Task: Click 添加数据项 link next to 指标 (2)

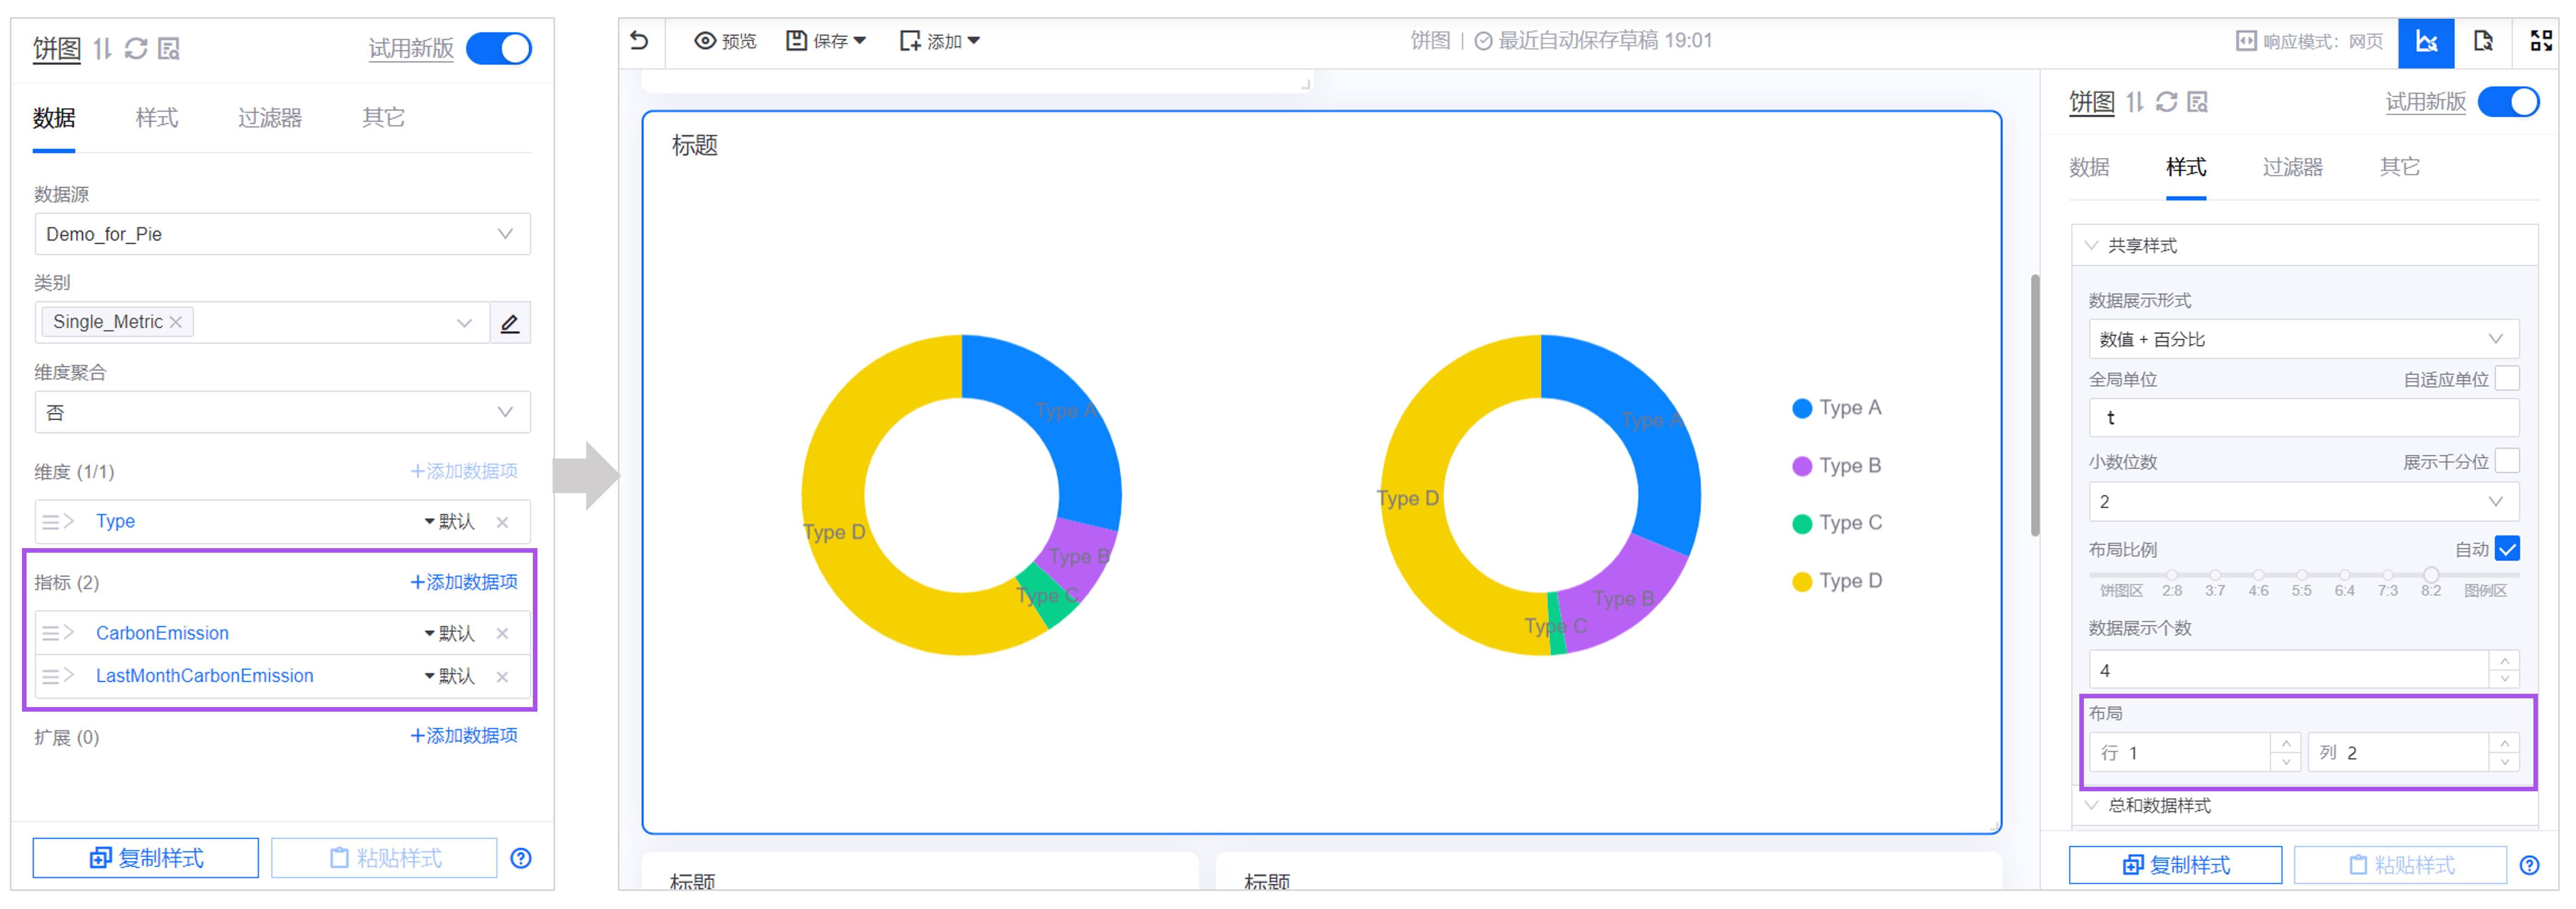Action: [464, 582]
